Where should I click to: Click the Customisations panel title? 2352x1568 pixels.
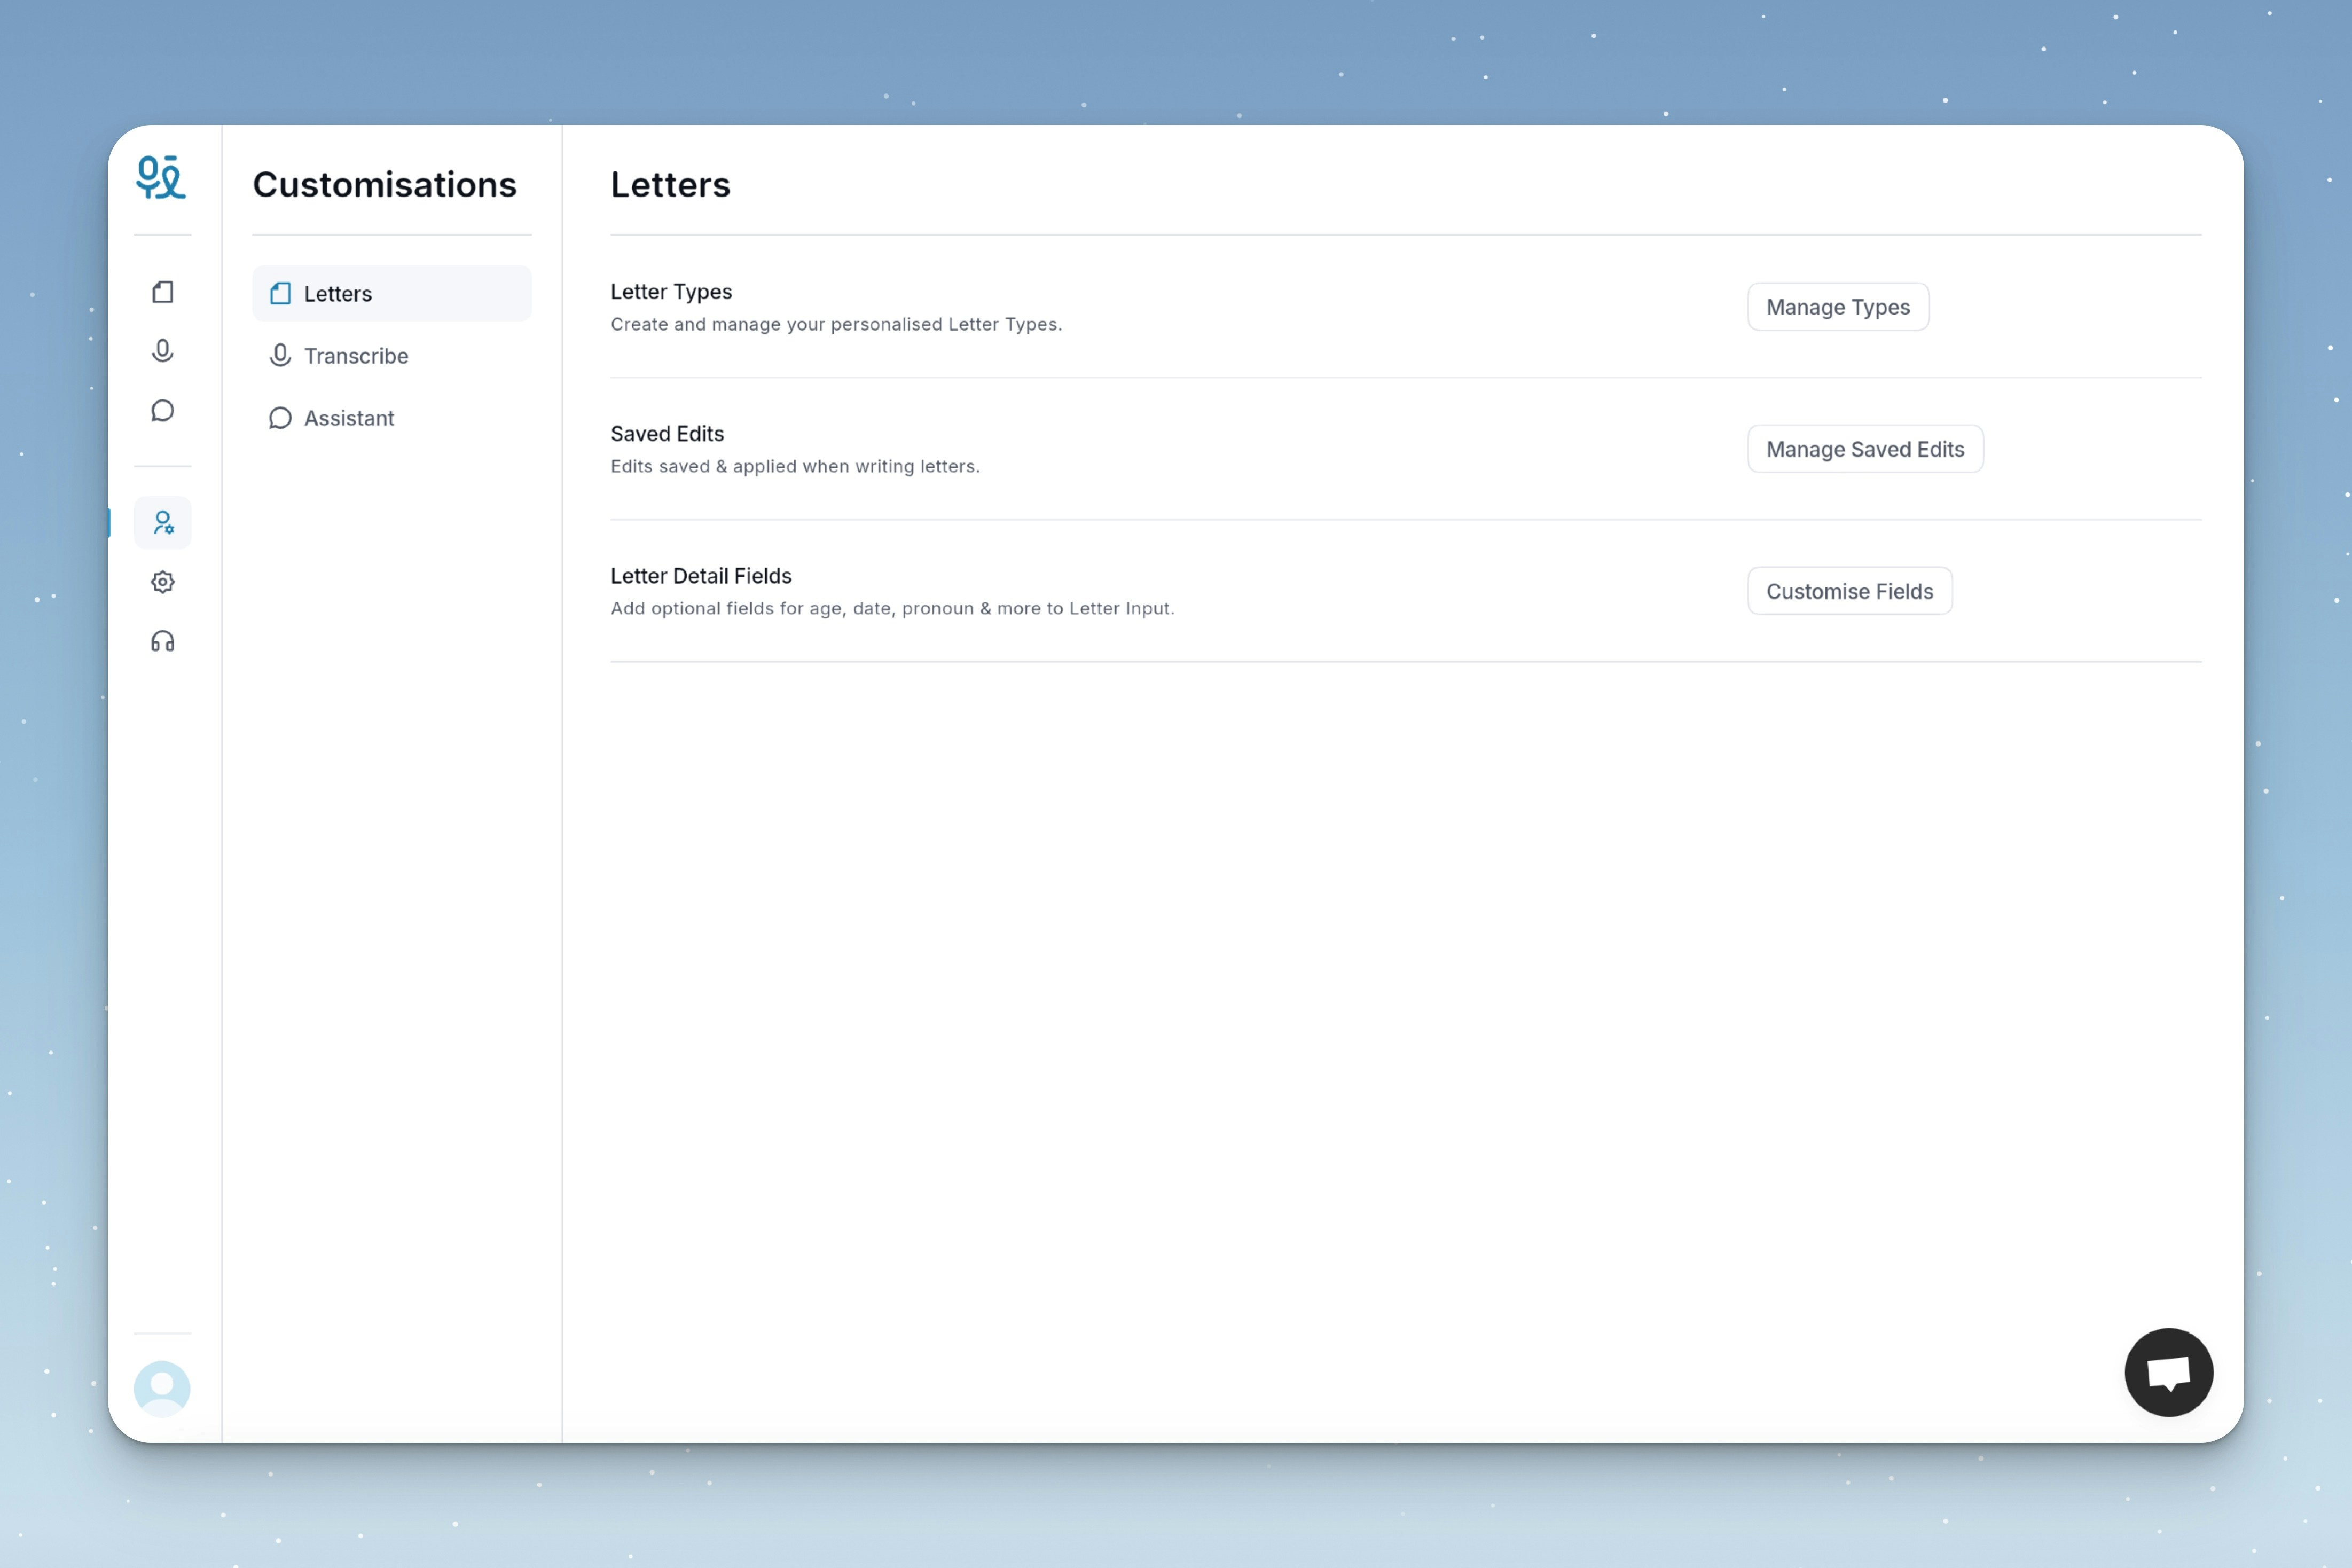[x=384, y=185]
